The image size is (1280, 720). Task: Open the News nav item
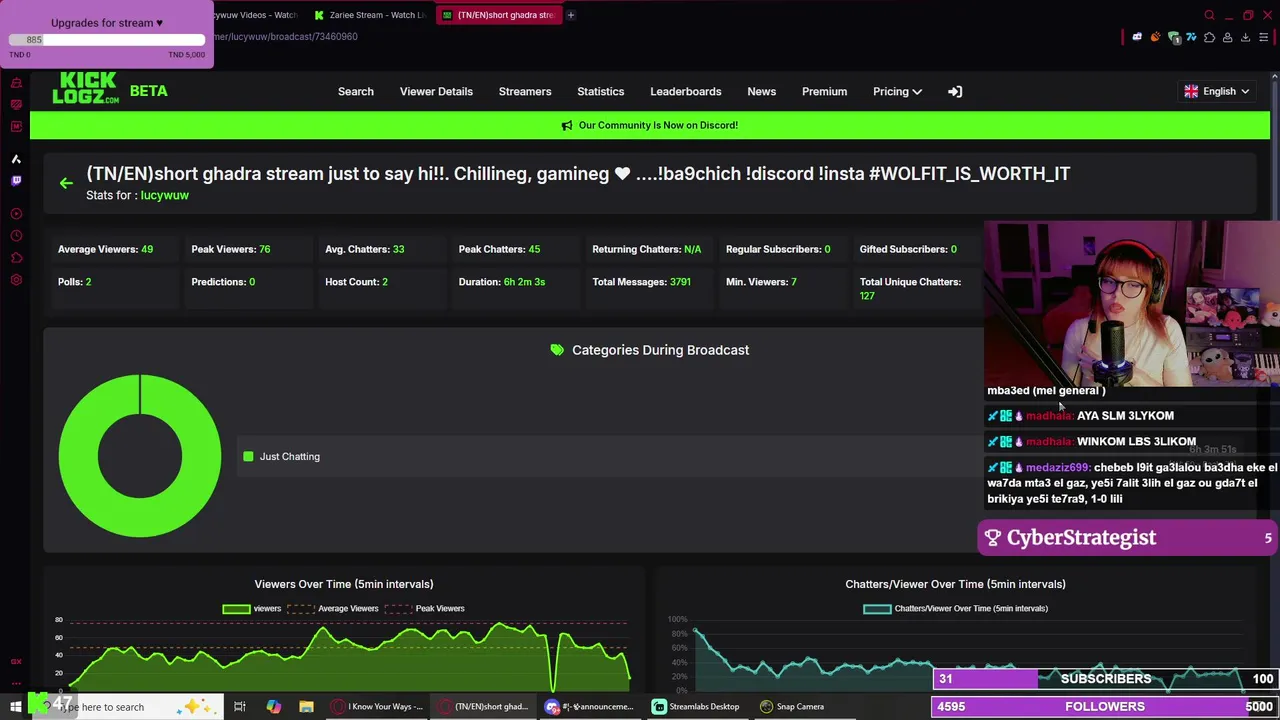pos(761,91)
